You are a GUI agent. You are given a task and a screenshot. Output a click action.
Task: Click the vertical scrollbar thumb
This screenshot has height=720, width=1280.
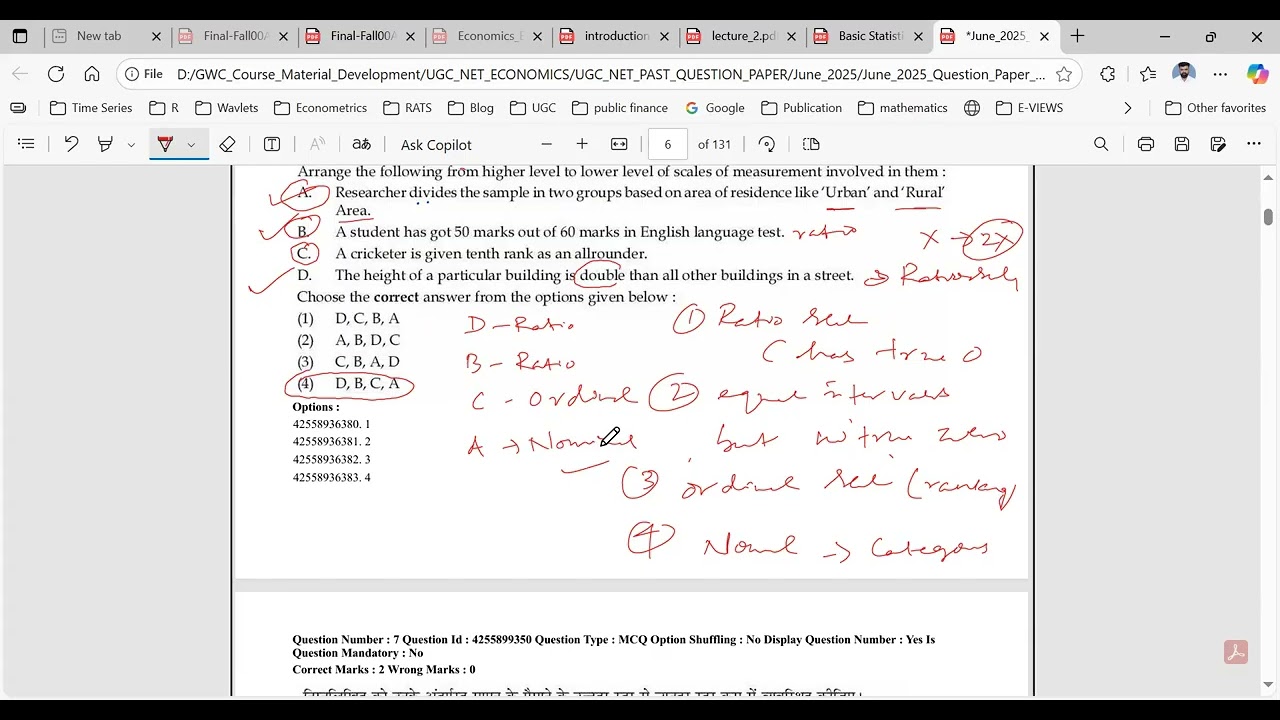point(1268,216)
